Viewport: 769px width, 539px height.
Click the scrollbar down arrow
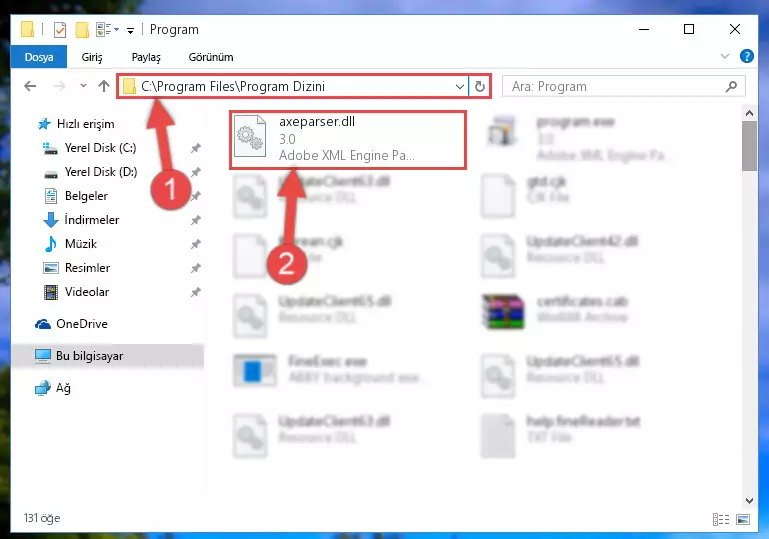749,500
